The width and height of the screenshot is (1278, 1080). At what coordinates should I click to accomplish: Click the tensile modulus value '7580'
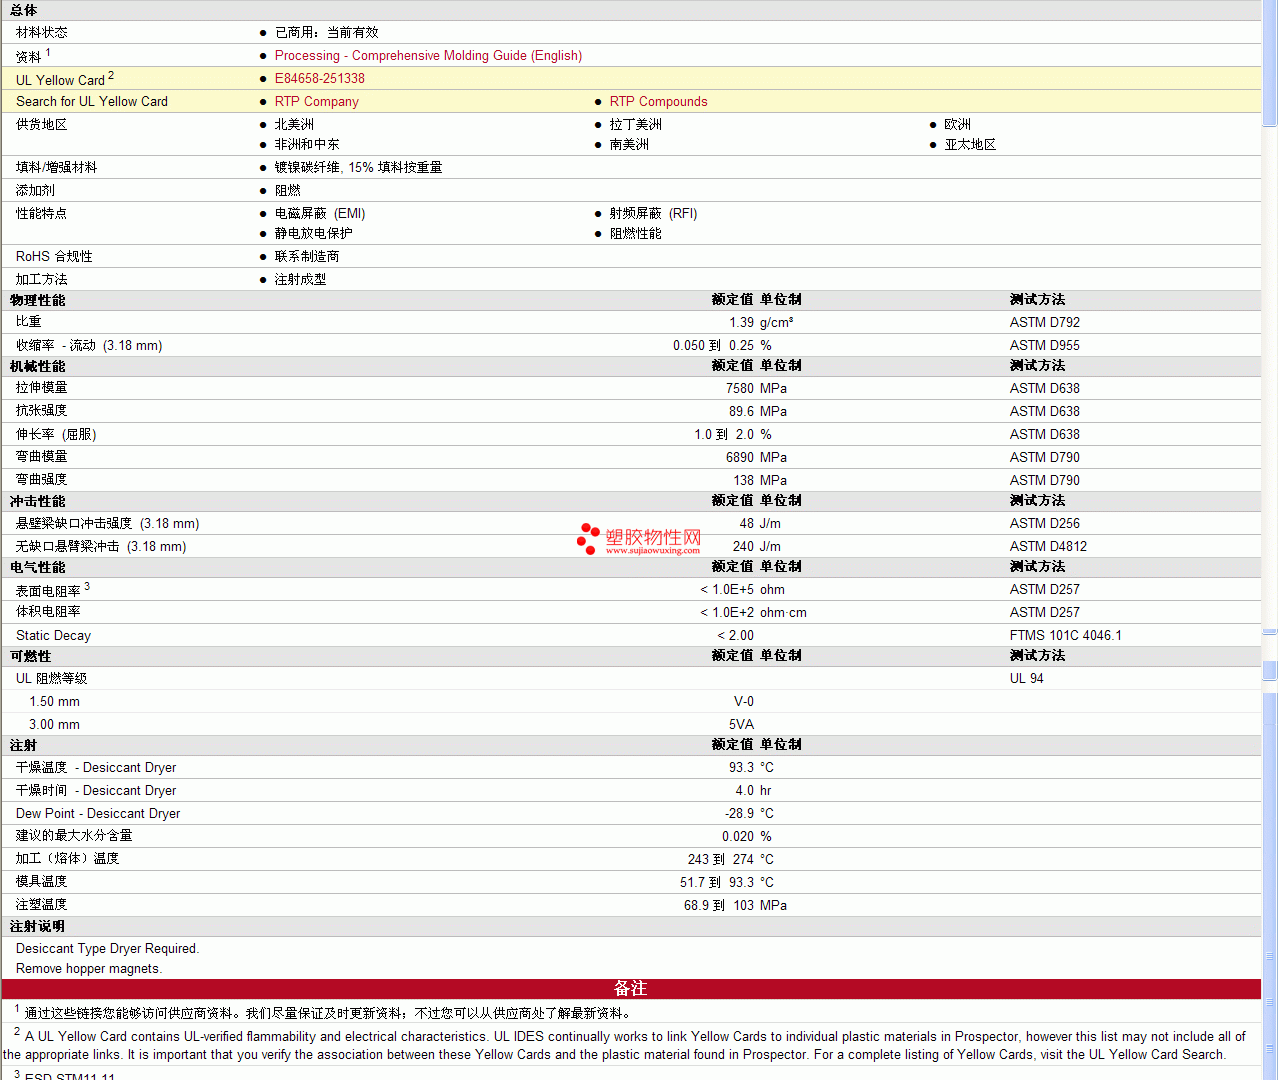[x=740, y=389]
